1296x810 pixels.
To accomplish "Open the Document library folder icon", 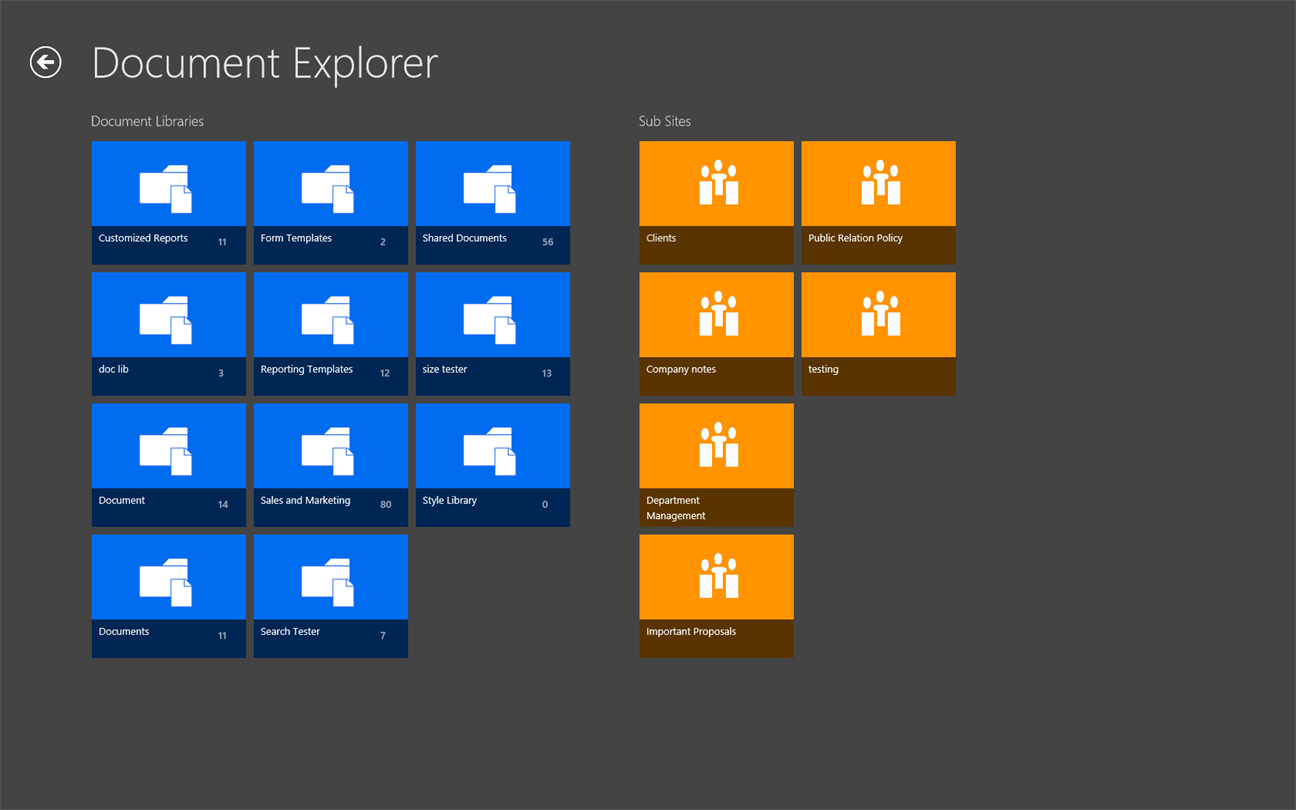I will coord(166,450).
